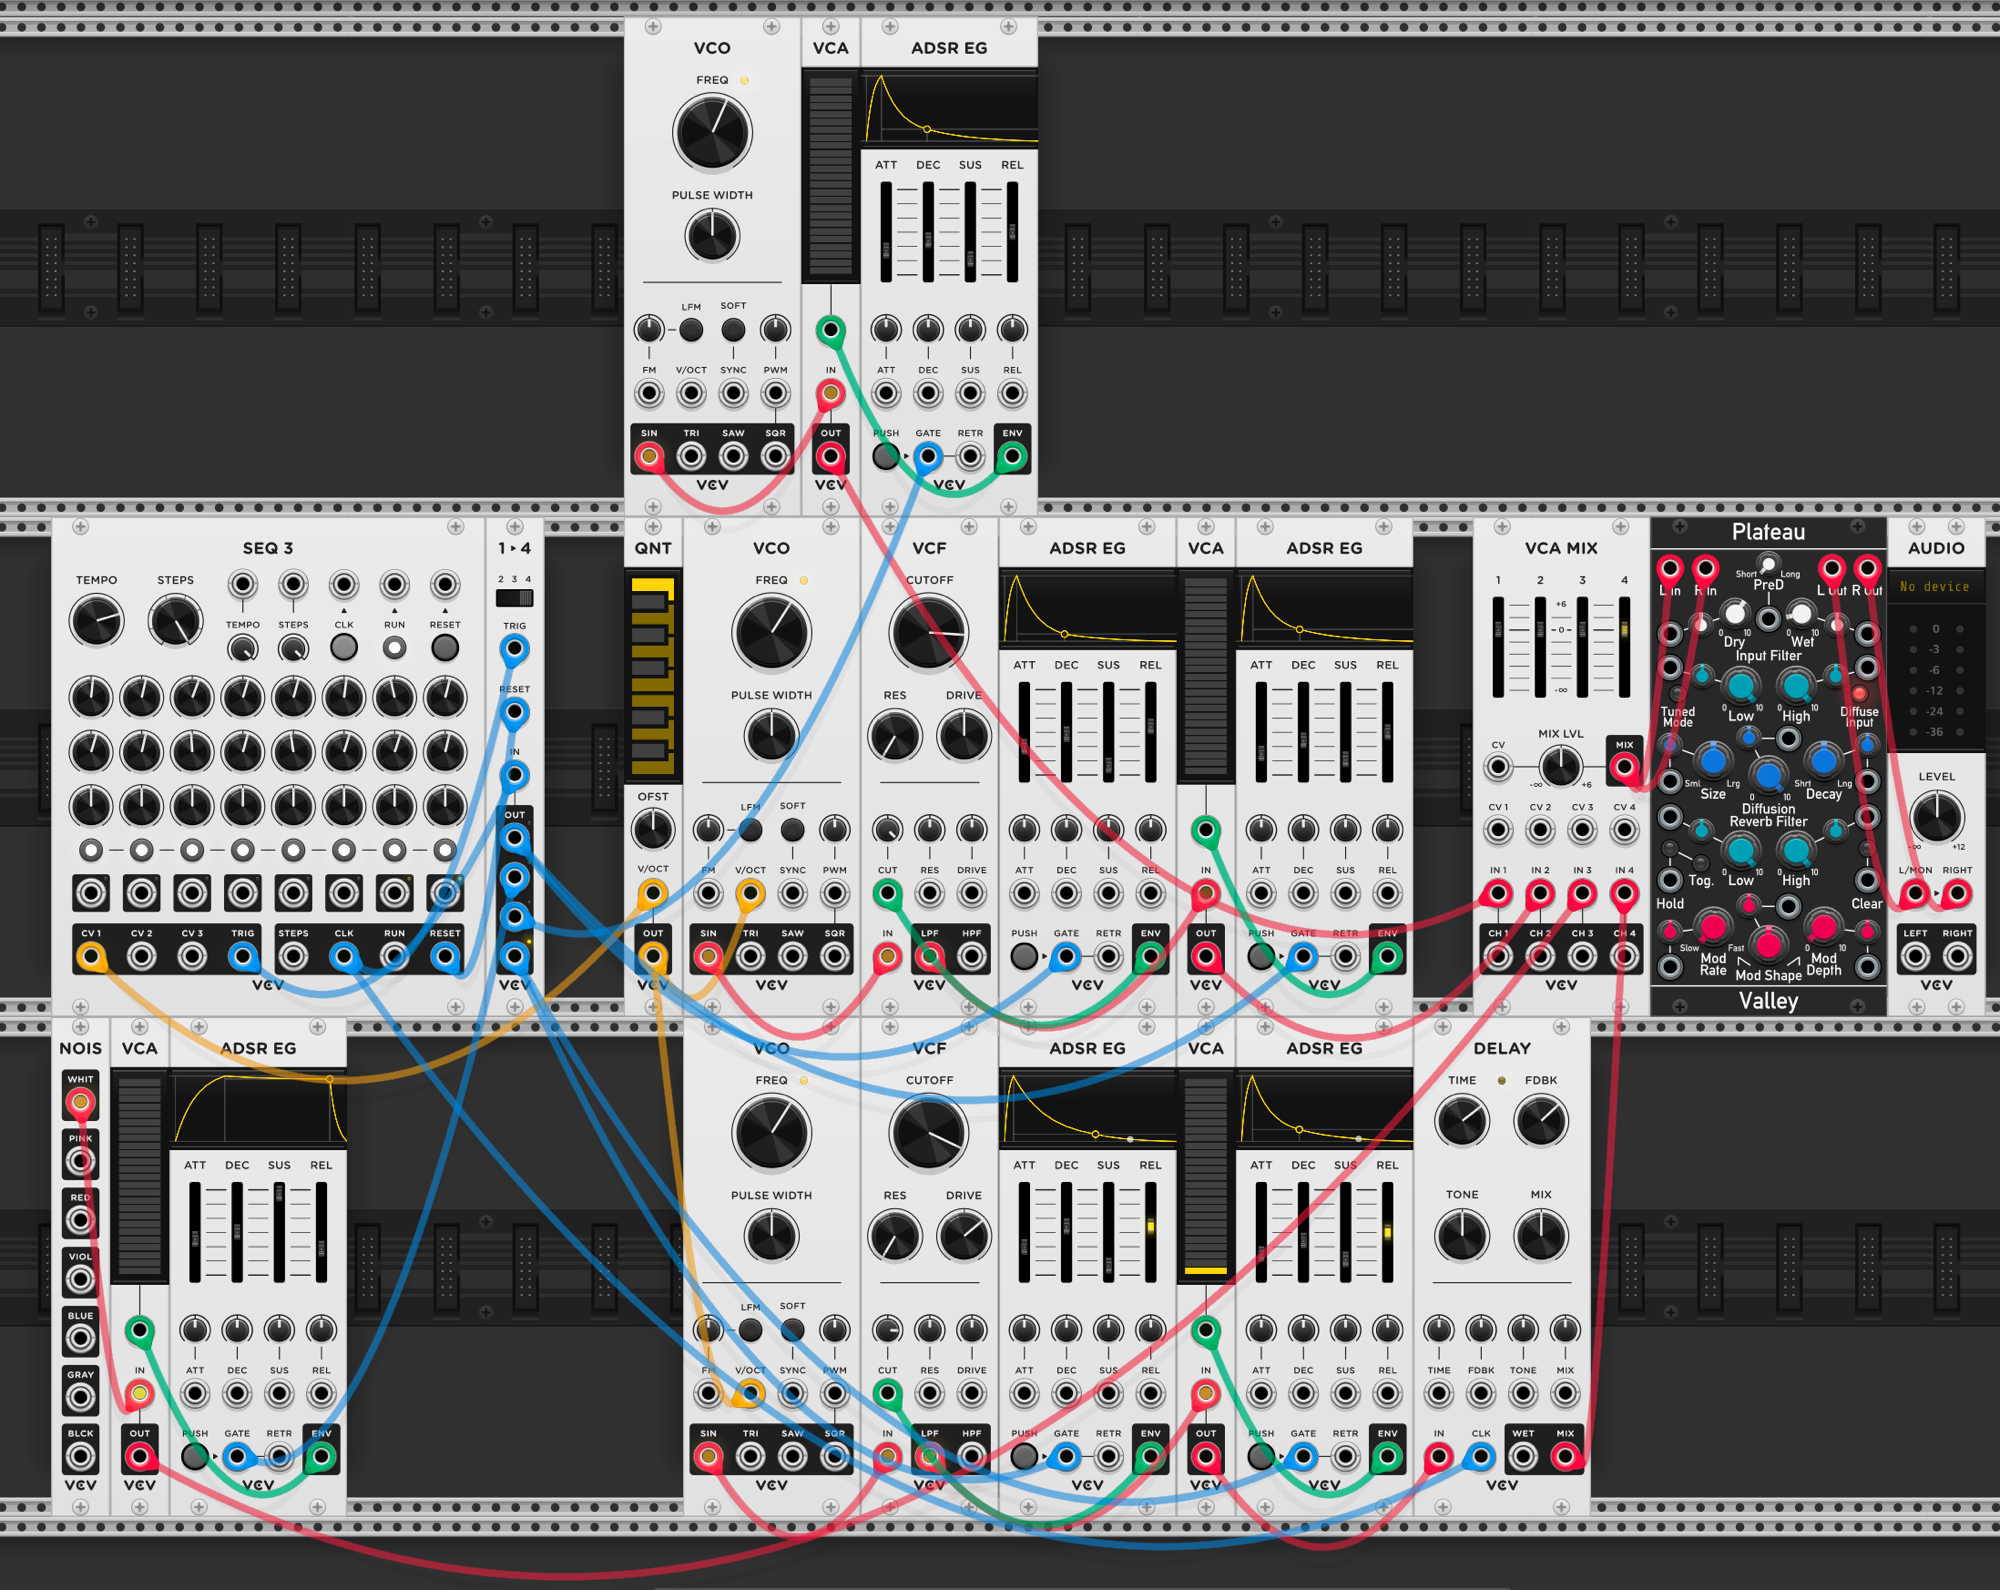
Task: Toggle the SEQ 3 RUN button
Action: (394, 648)
